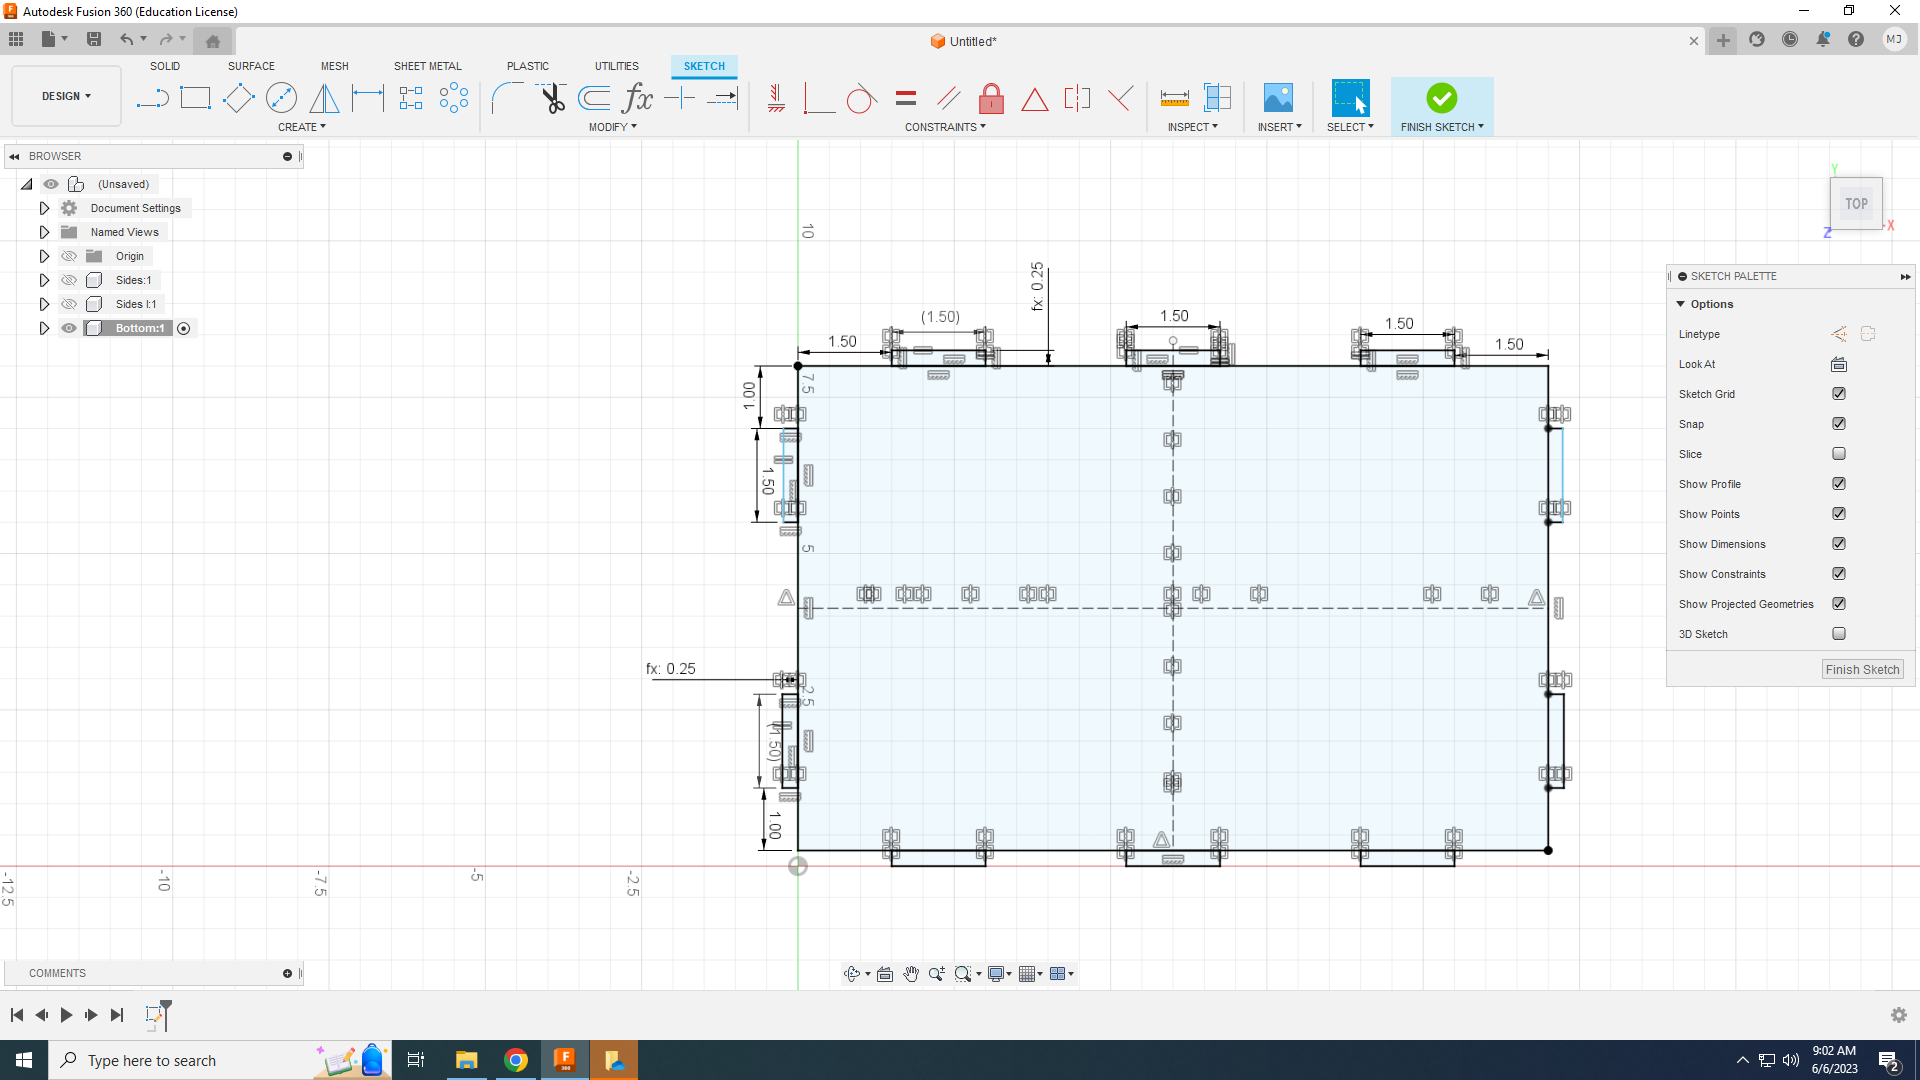Select the Offset tool in Modify
1920x1080 pixels.
594,98
